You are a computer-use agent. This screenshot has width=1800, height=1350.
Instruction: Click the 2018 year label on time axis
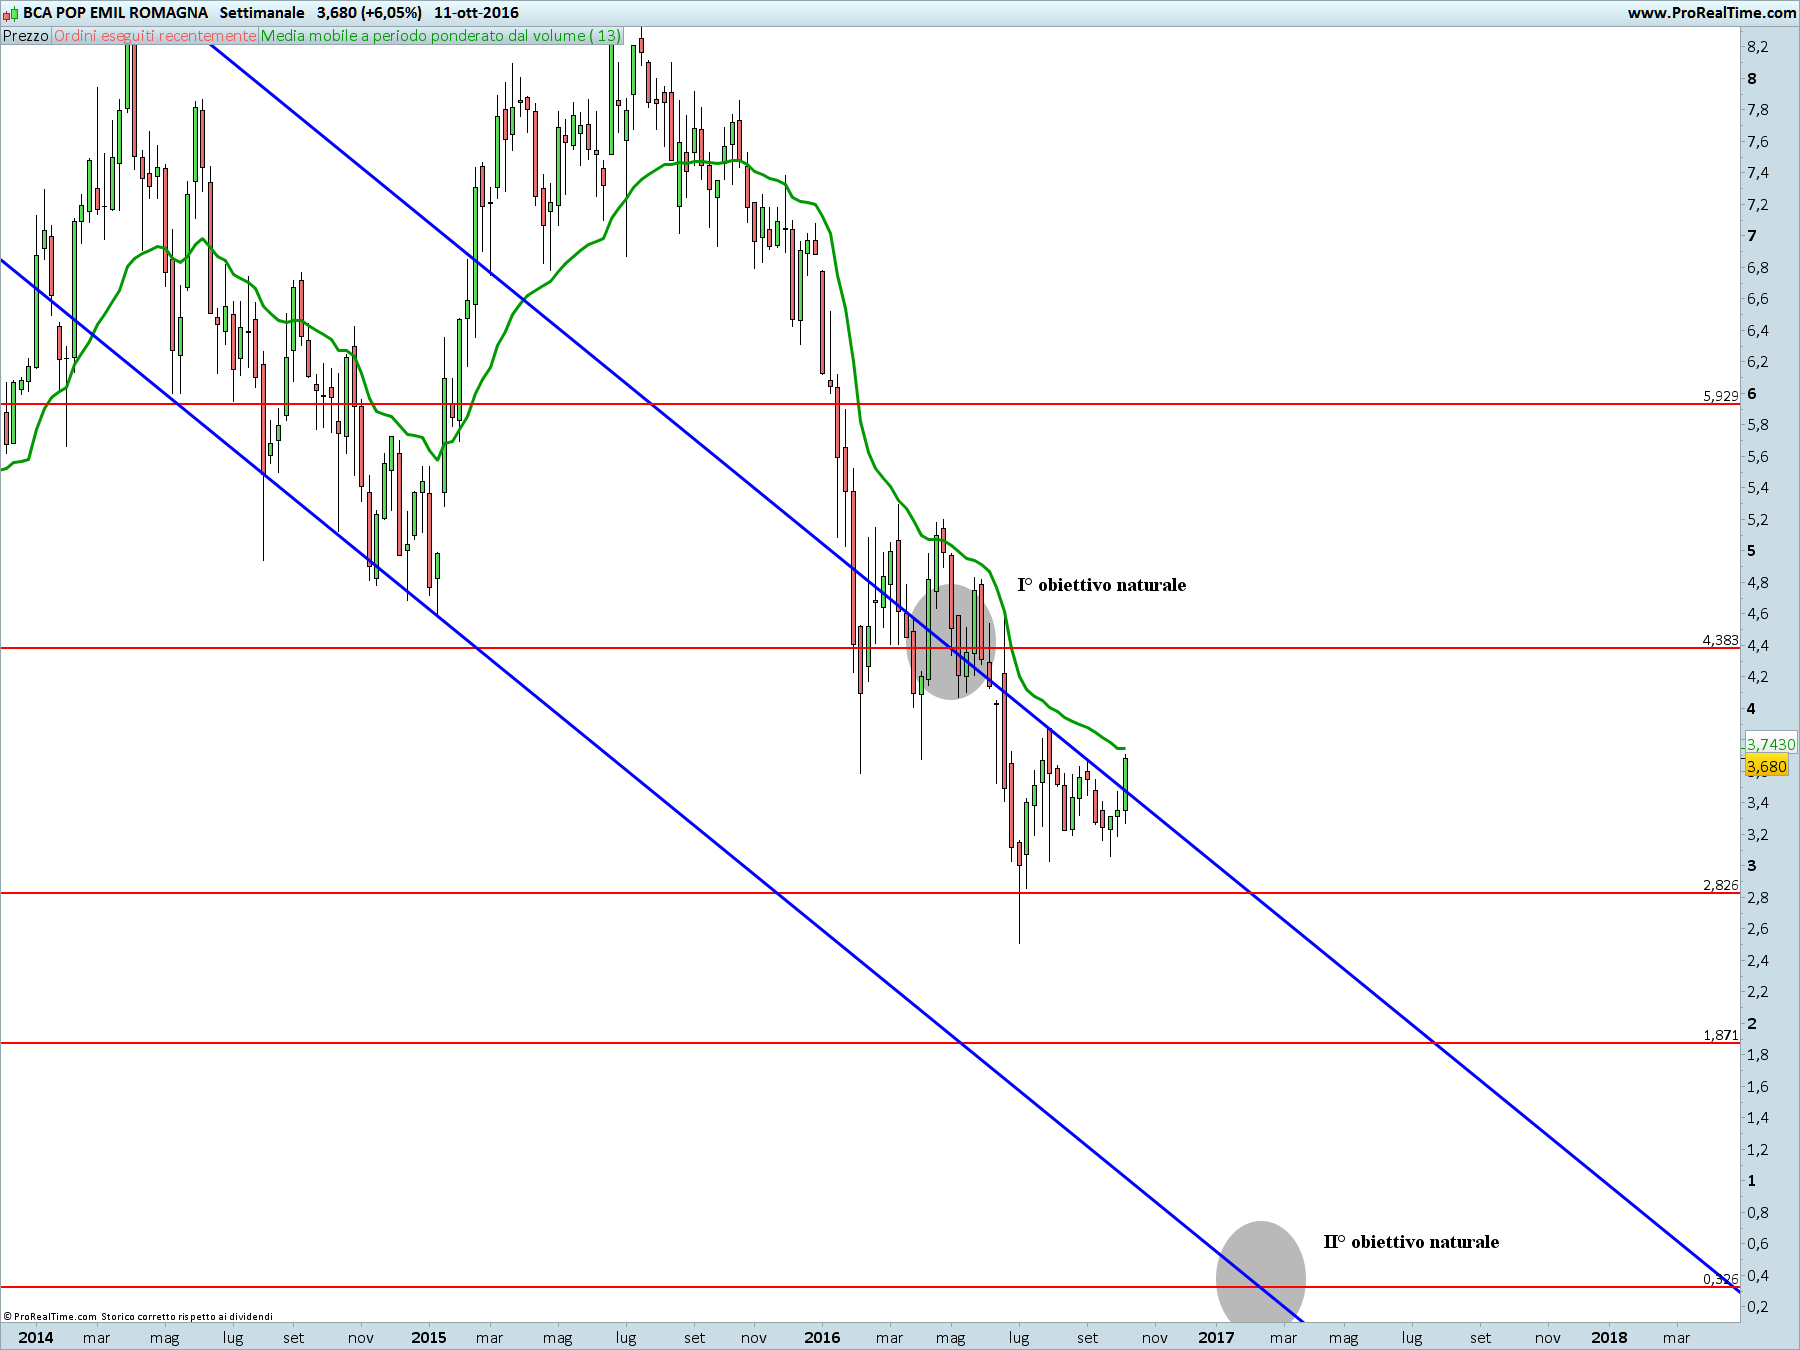pos(1609,1338)
